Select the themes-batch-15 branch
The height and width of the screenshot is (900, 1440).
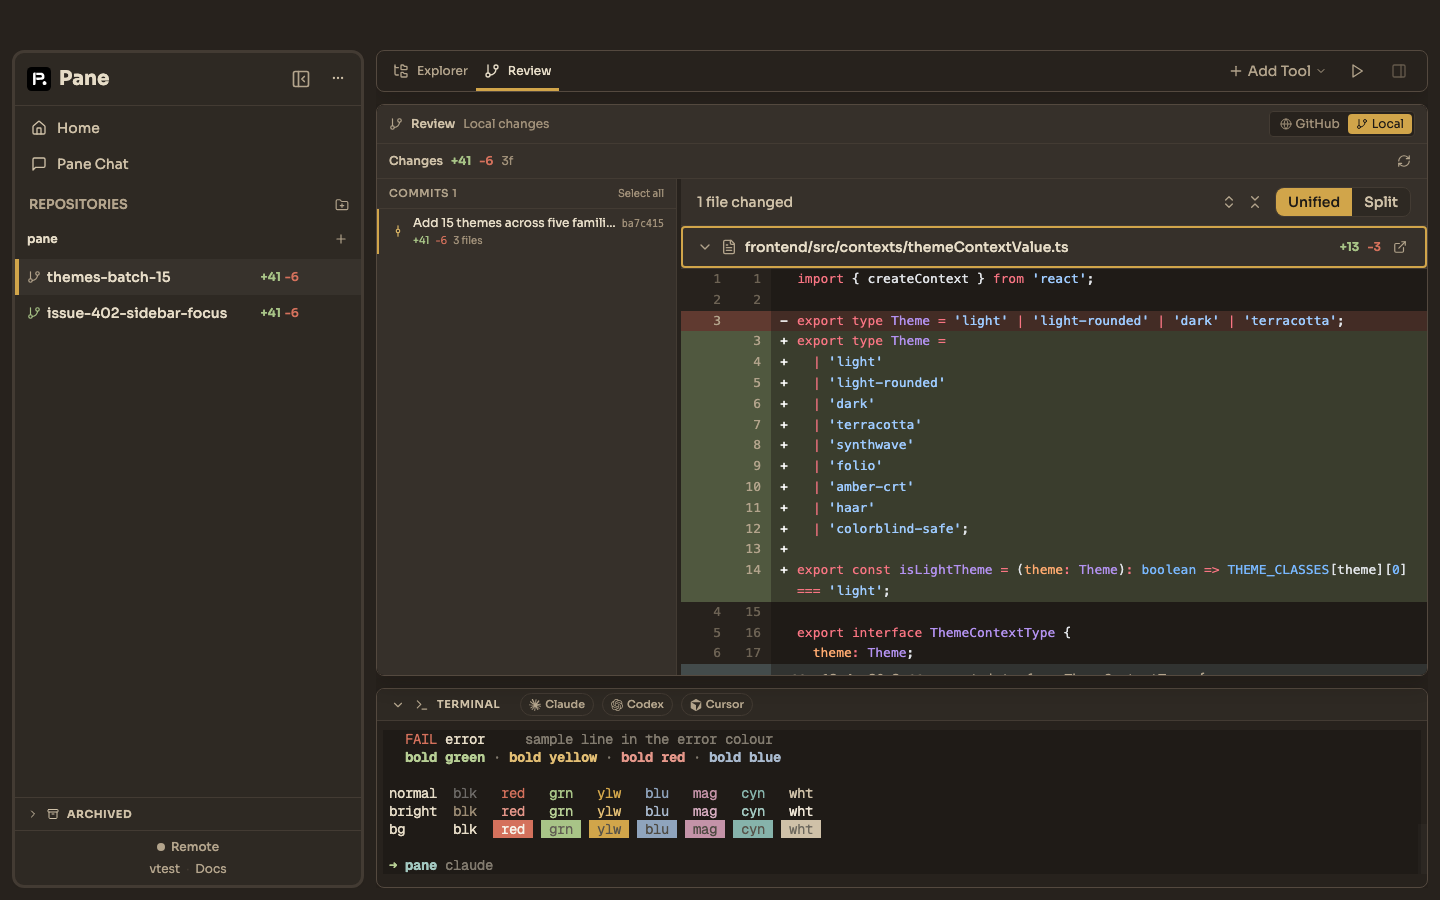point(188,277)
